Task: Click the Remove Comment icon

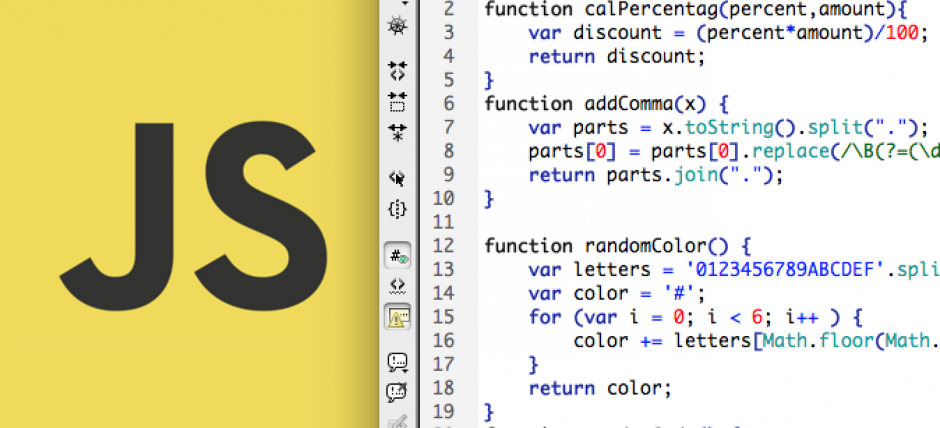Action: pos(397,393)
